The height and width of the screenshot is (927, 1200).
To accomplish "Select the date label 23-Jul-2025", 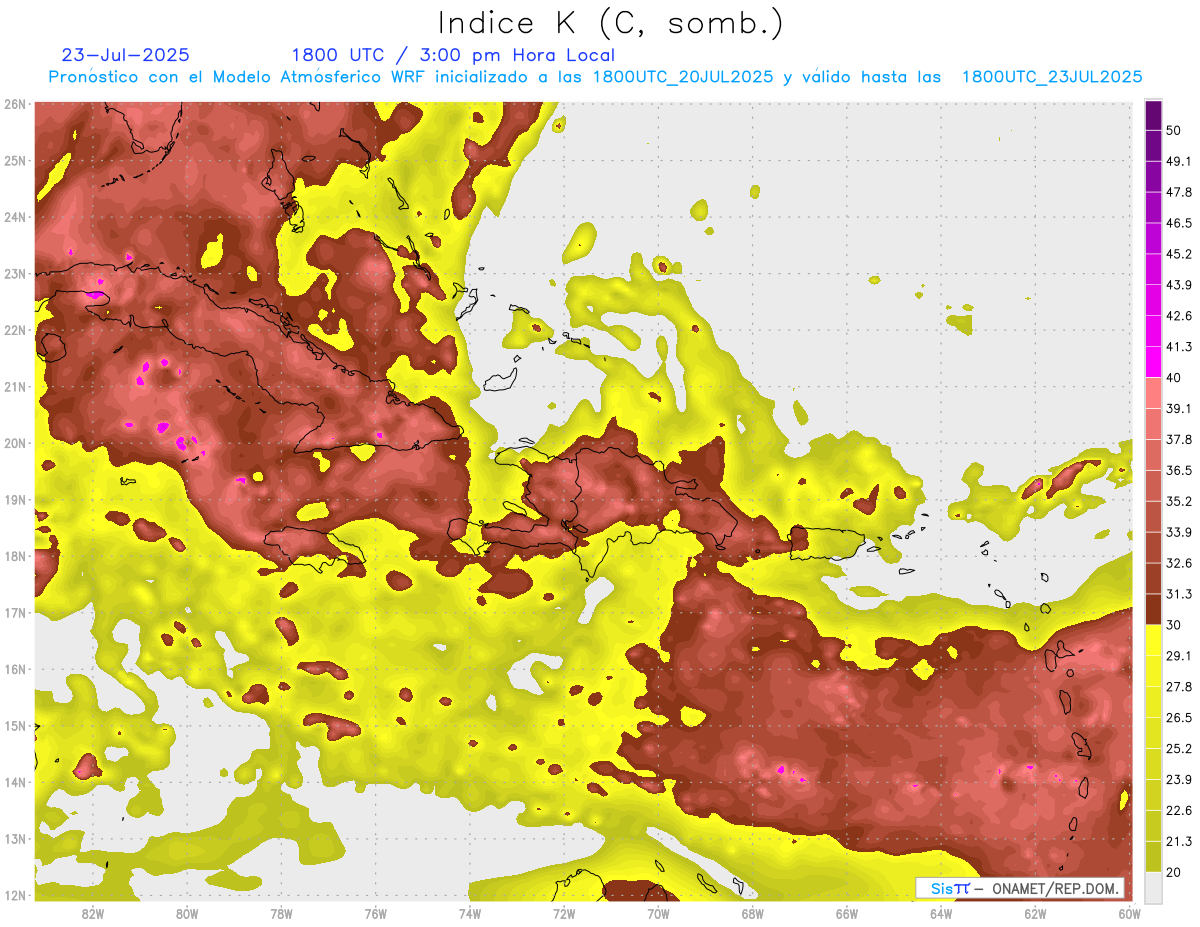I will point(125,55).
